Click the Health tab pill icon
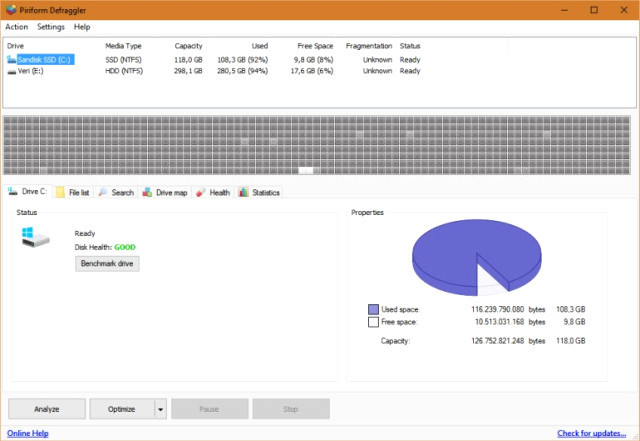Image resolution: width=640 pixels, height=441 pixels. [200, 193]
